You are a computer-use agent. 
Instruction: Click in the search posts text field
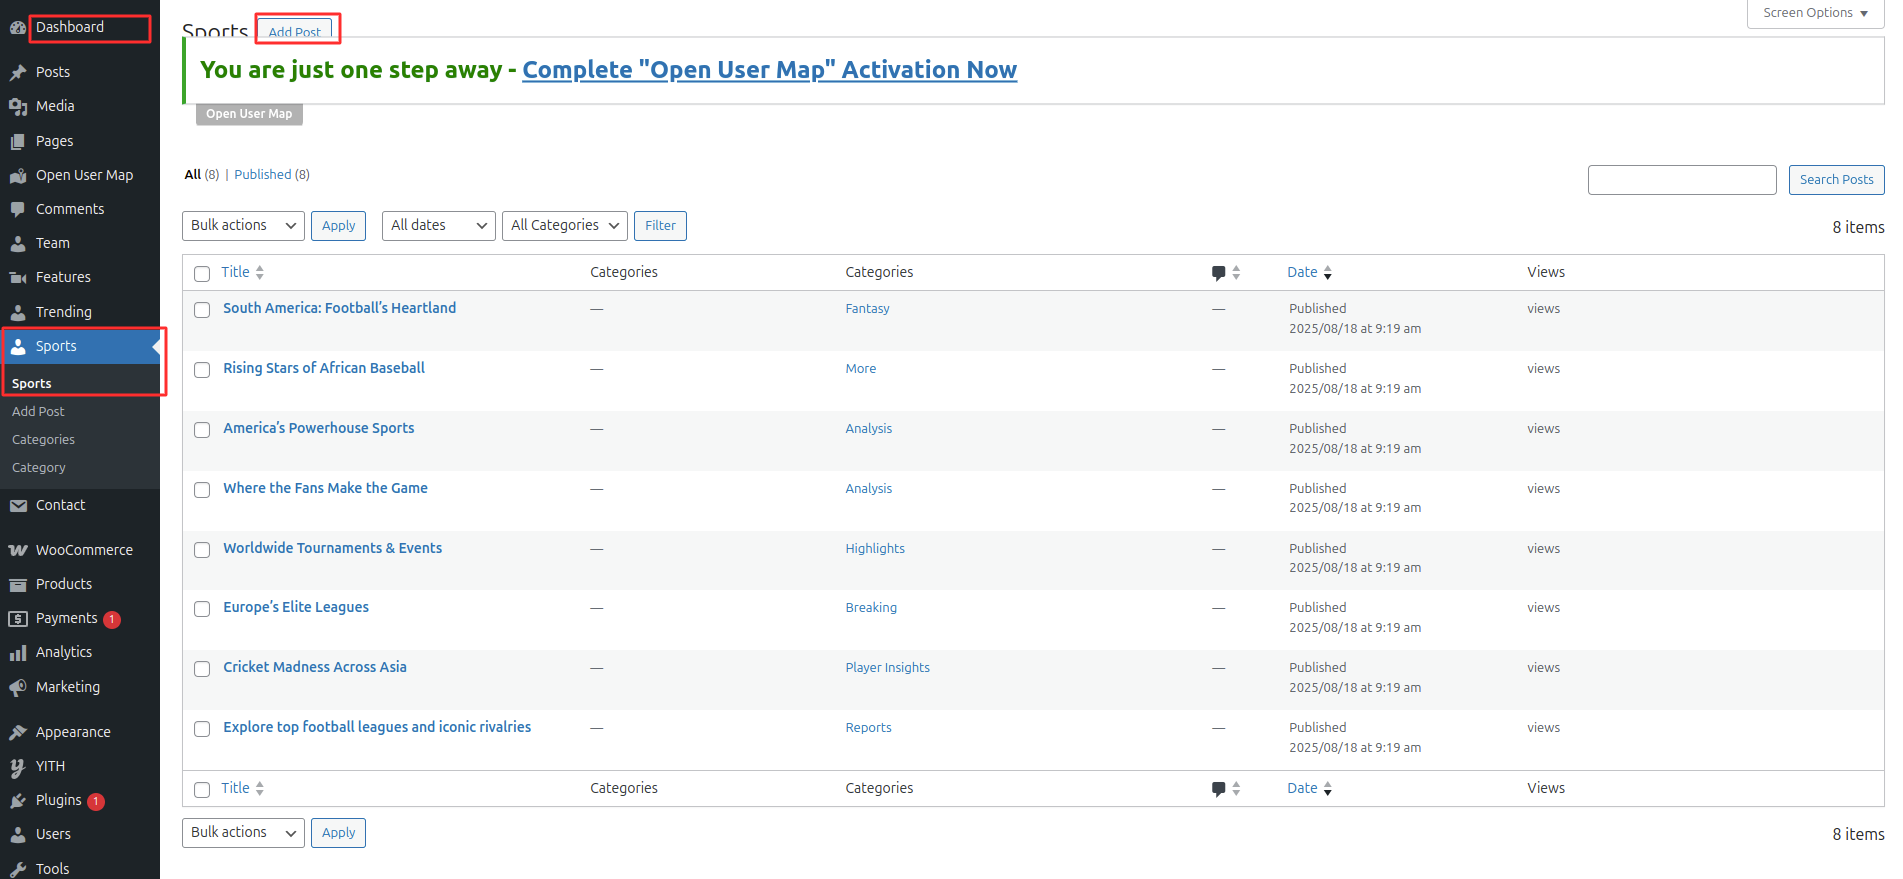(1681, 180)
